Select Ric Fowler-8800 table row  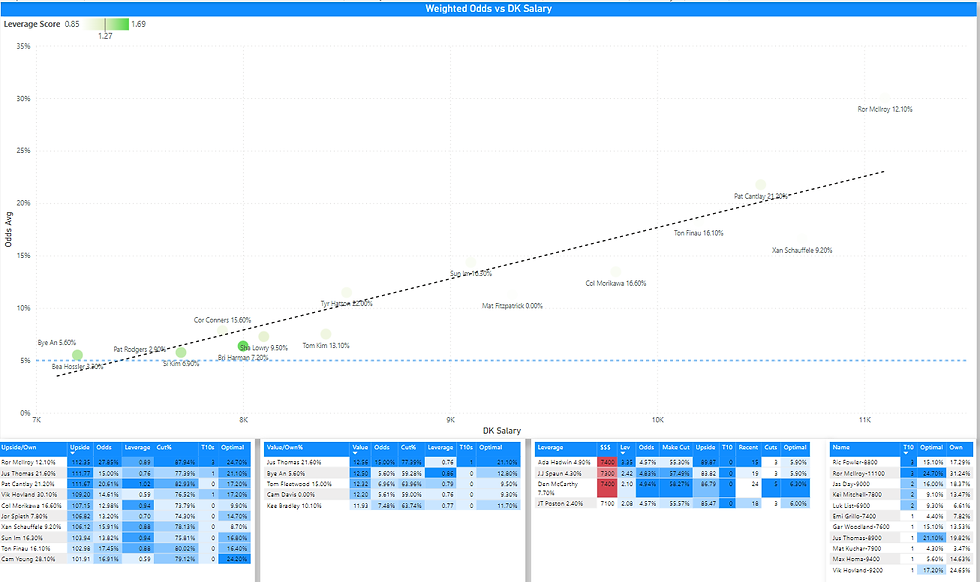click(901, 463)
